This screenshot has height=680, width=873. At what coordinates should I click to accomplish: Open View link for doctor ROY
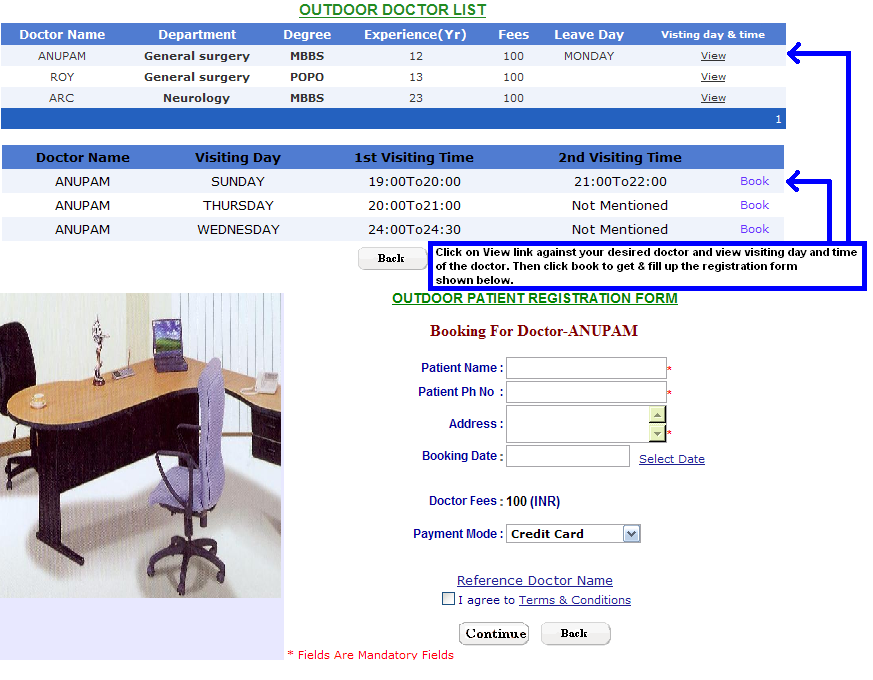[713, 77]
